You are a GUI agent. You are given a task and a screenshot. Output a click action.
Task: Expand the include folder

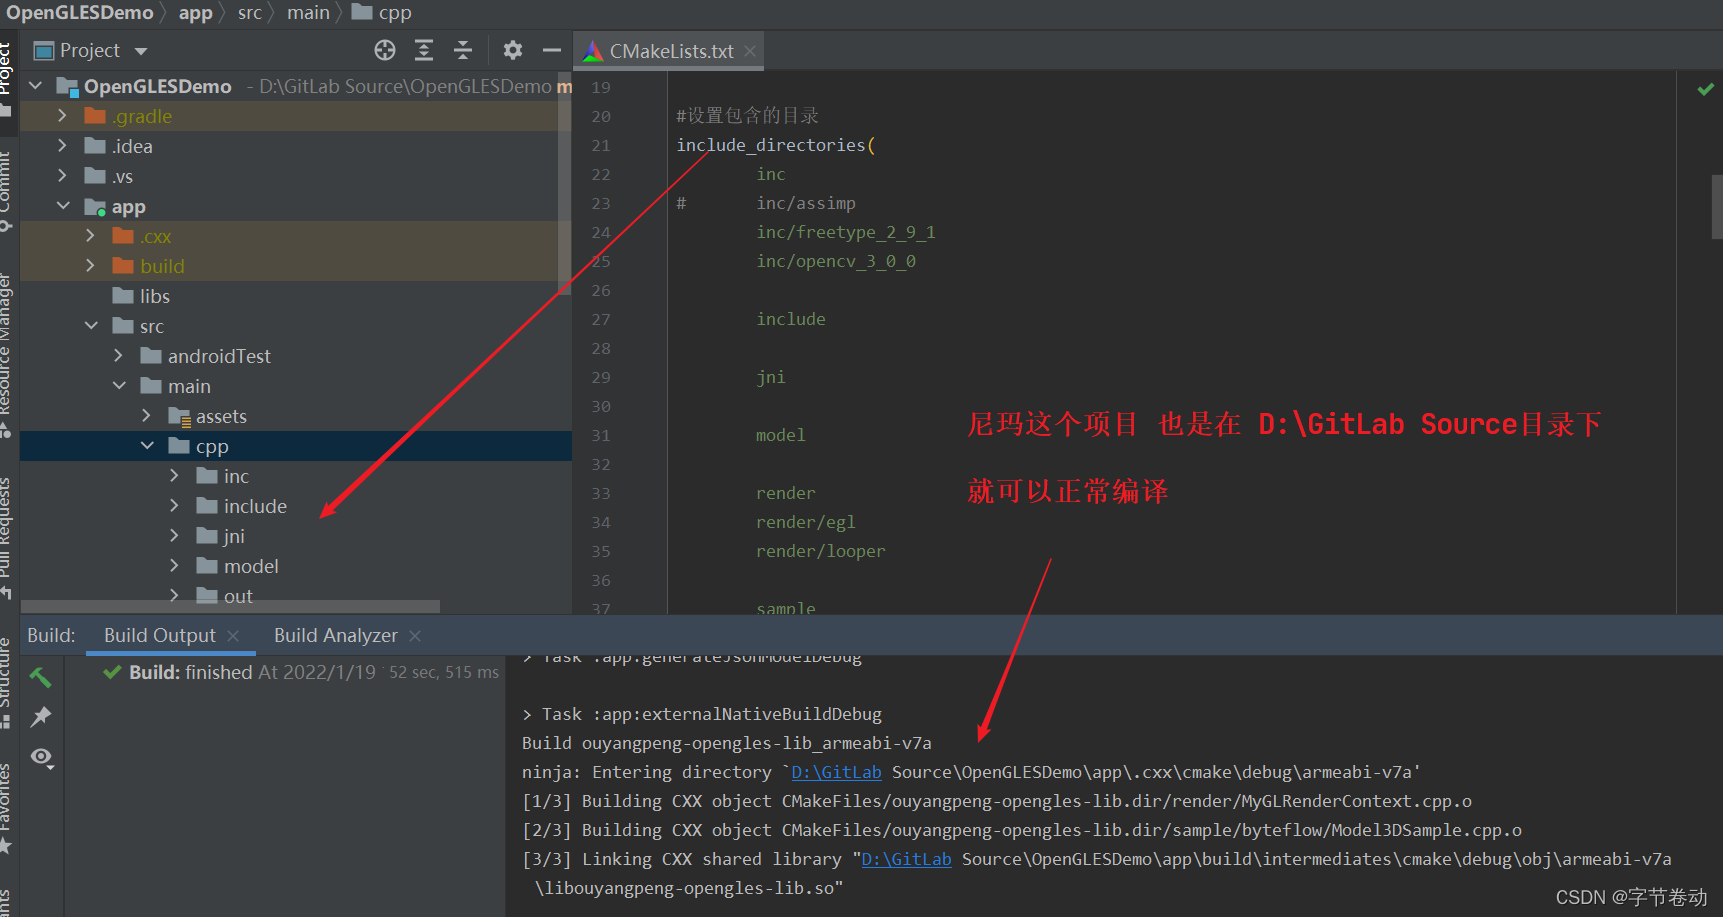(175, 506)
